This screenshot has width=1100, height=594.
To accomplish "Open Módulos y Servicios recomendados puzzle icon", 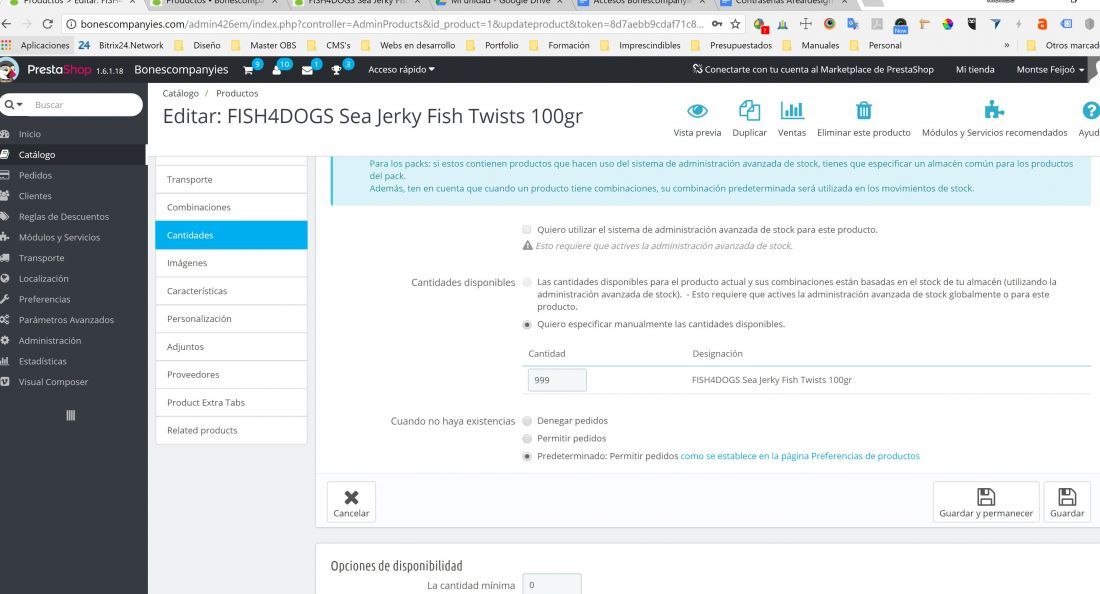I will (x=994, y=110).
